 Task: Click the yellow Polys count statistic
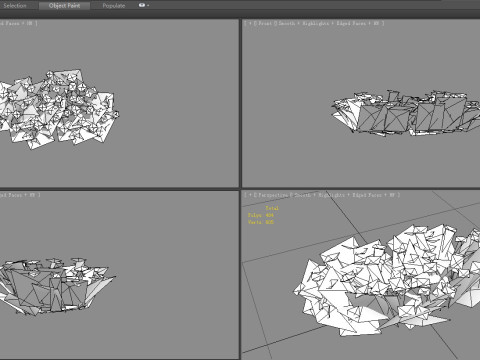(261, 215)
